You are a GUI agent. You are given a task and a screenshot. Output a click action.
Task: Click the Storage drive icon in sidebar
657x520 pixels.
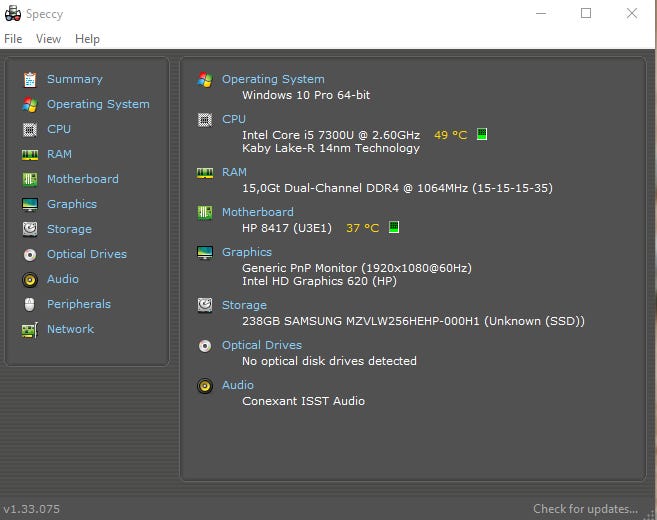pos(29,229)
